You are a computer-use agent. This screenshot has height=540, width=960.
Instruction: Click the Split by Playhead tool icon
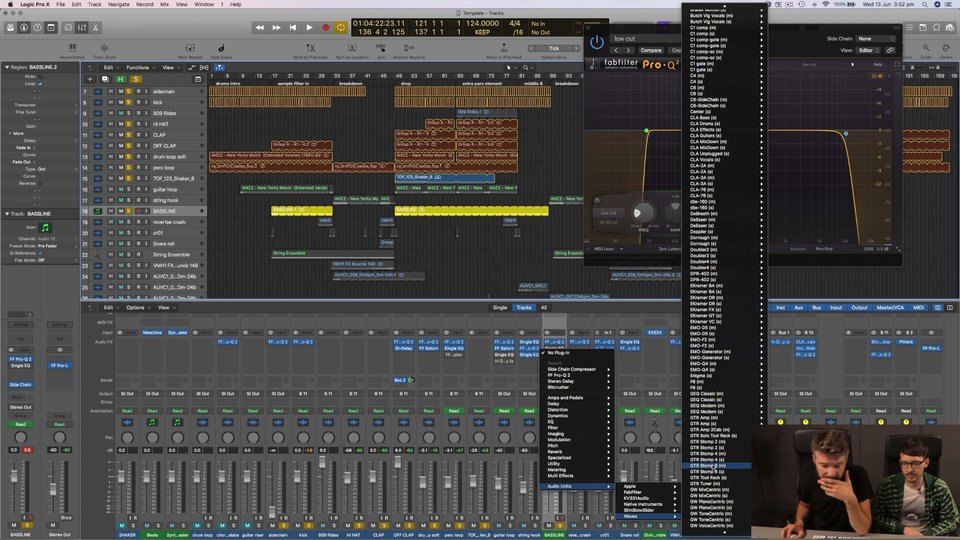[310, 48]
